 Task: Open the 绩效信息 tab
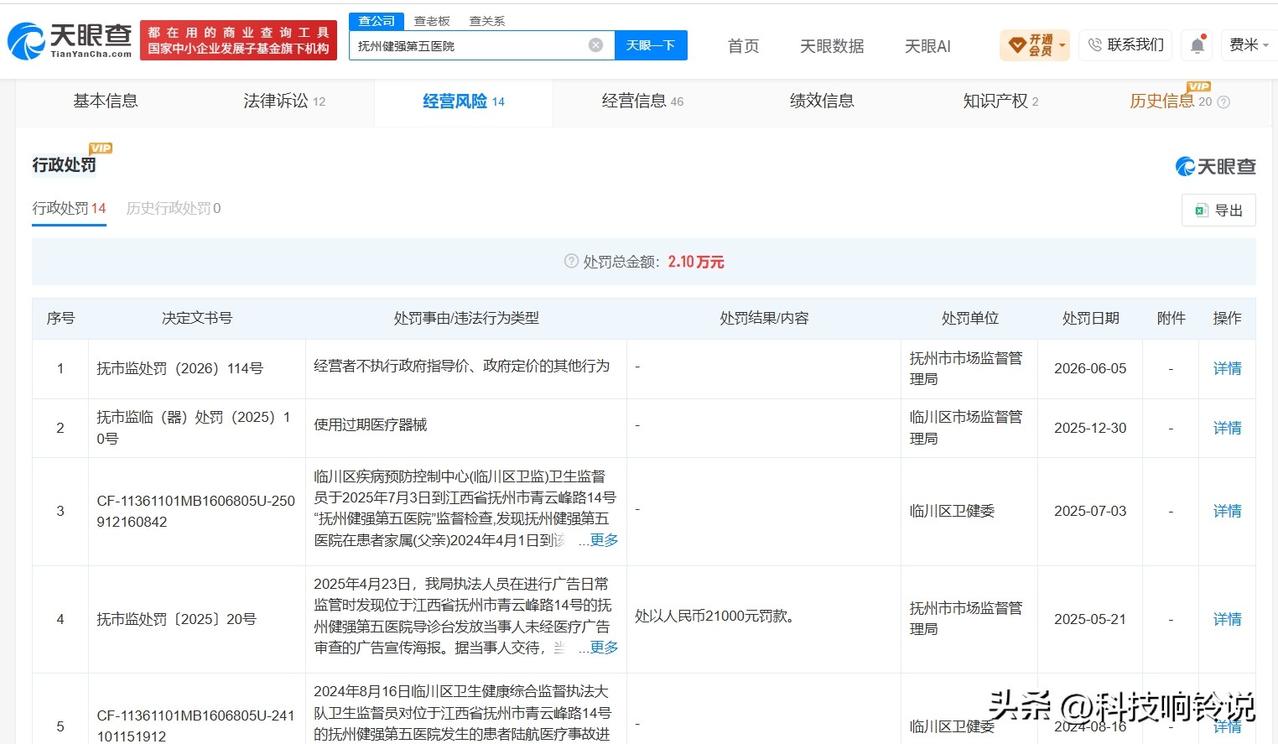click(822, 101)
